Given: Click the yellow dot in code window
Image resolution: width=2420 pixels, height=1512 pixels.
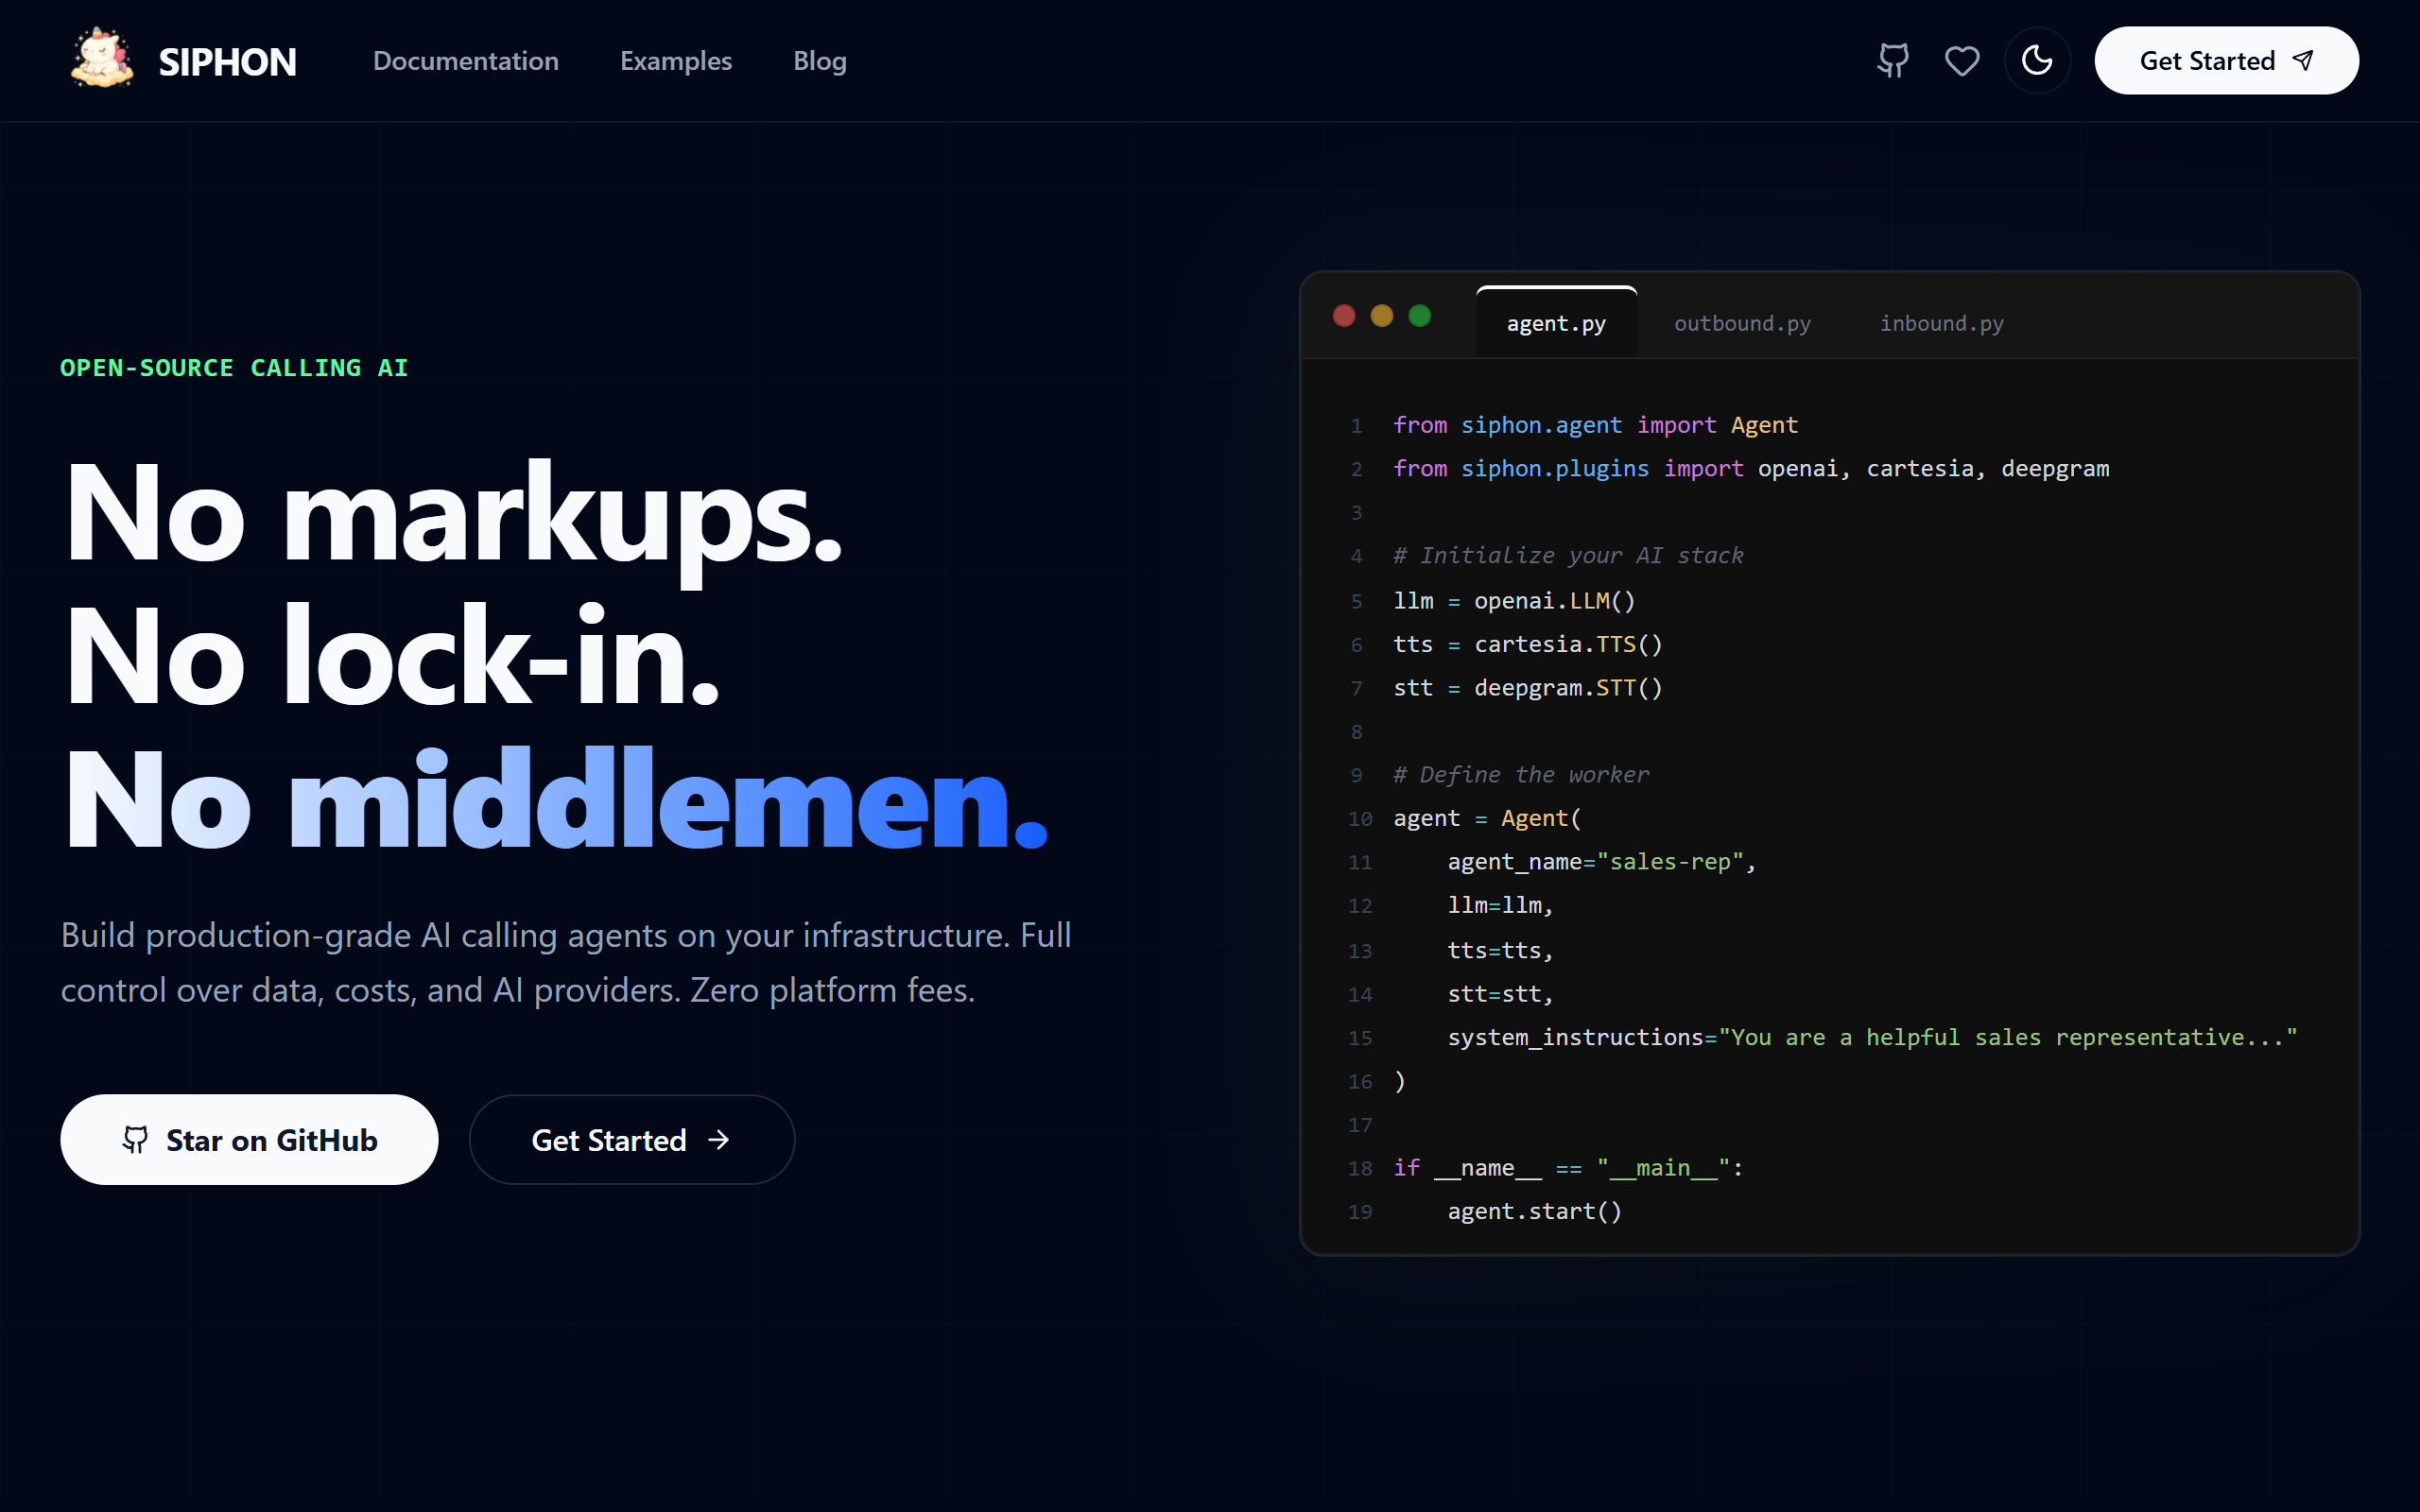Looking at the screenshot, I should (x=1382, y=316).
